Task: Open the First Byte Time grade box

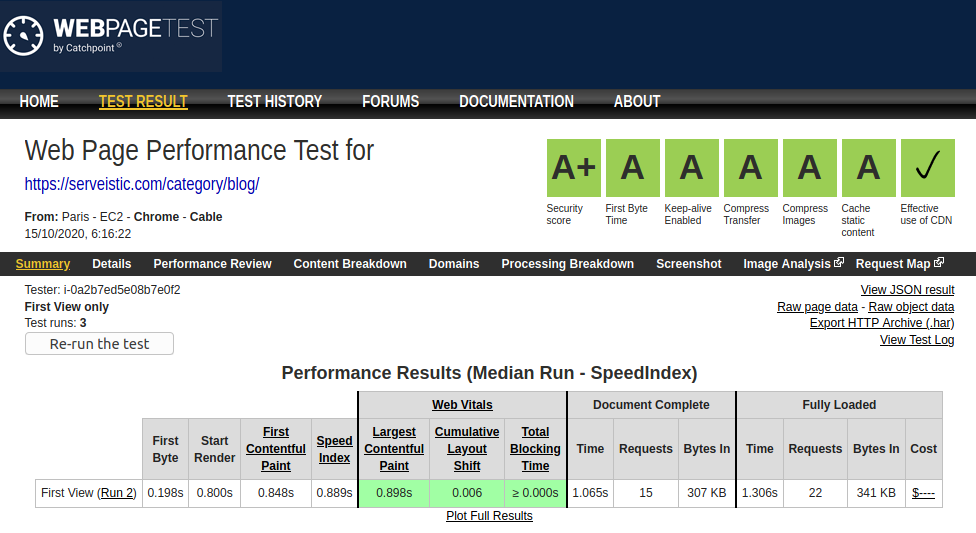Action: [x=632, y=167]
